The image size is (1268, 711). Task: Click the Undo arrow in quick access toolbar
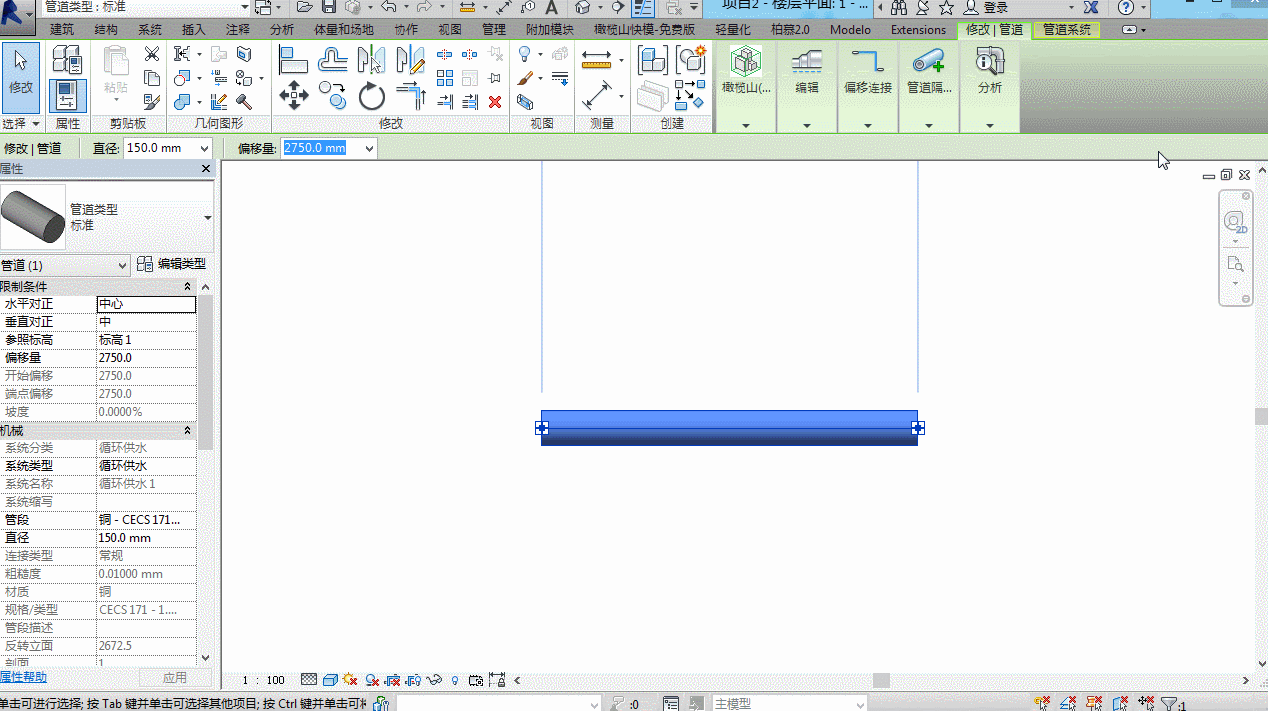point(389,8)
